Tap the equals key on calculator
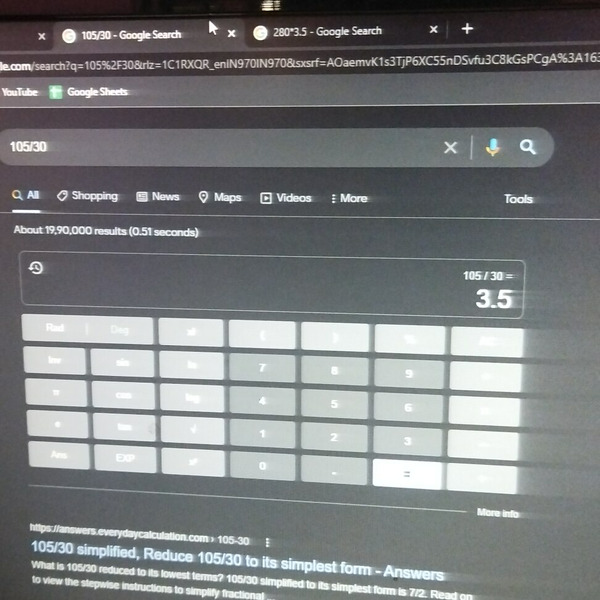 pos(407,474)
